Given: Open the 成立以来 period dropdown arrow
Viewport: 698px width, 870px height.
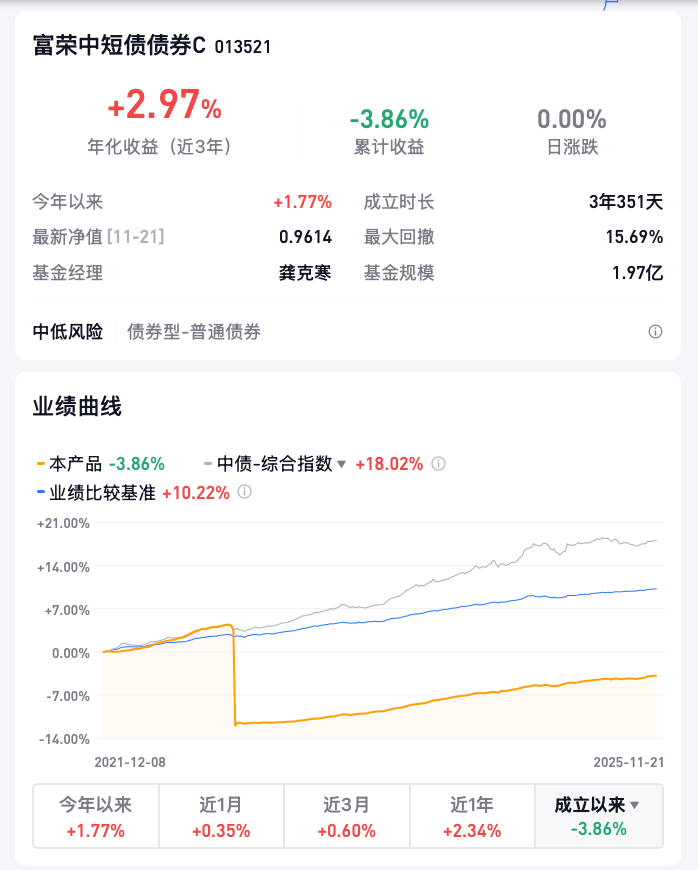Looking at the screenshot, I should [634, 804].
